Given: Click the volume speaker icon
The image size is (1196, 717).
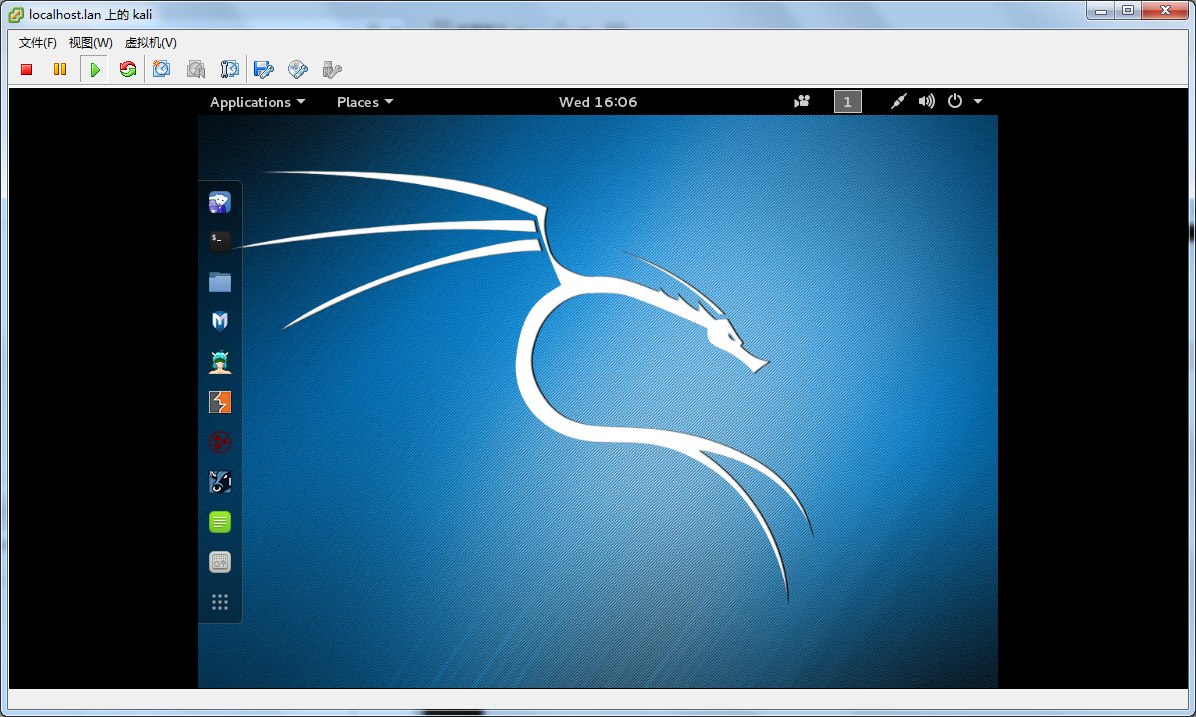Looking at the screenshot, I should tap(926, 101).
